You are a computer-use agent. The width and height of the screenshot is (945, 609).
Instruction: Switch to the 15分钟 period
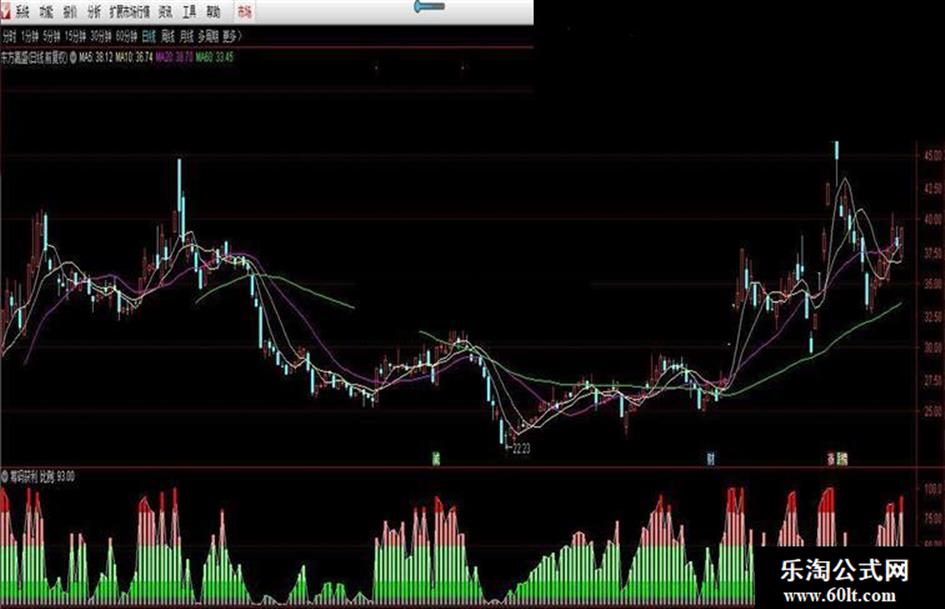point(75,36)
